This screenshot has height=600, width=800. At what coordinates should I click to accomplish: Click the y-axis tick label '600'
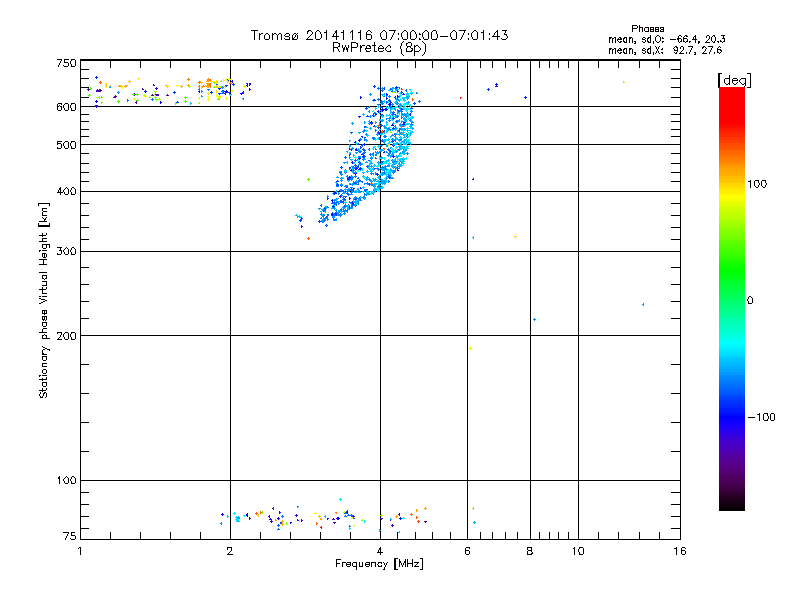coord(66,107)
